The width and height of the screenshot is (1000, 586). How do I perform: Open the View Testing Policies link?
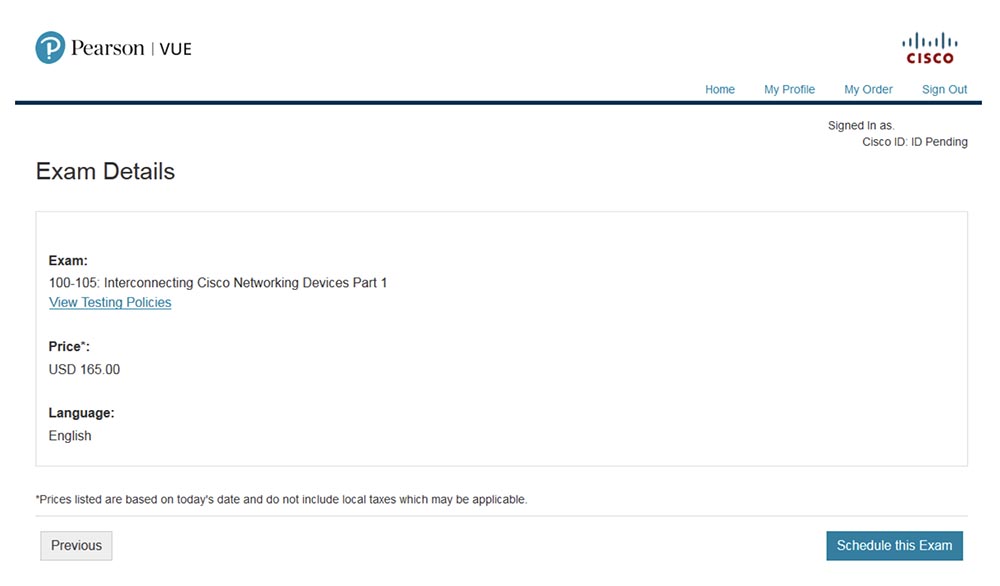coord(110,302)
